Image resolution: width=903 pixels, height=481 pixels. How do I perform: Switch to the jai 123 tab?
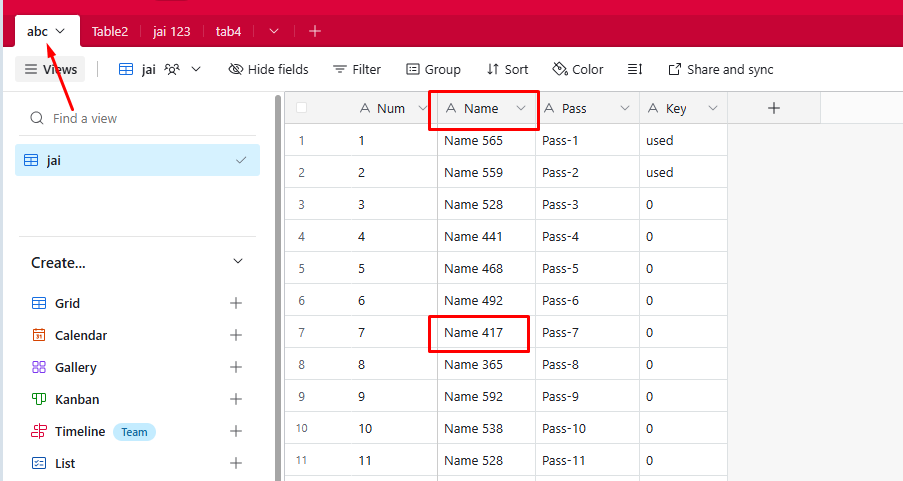click(172, 31)
